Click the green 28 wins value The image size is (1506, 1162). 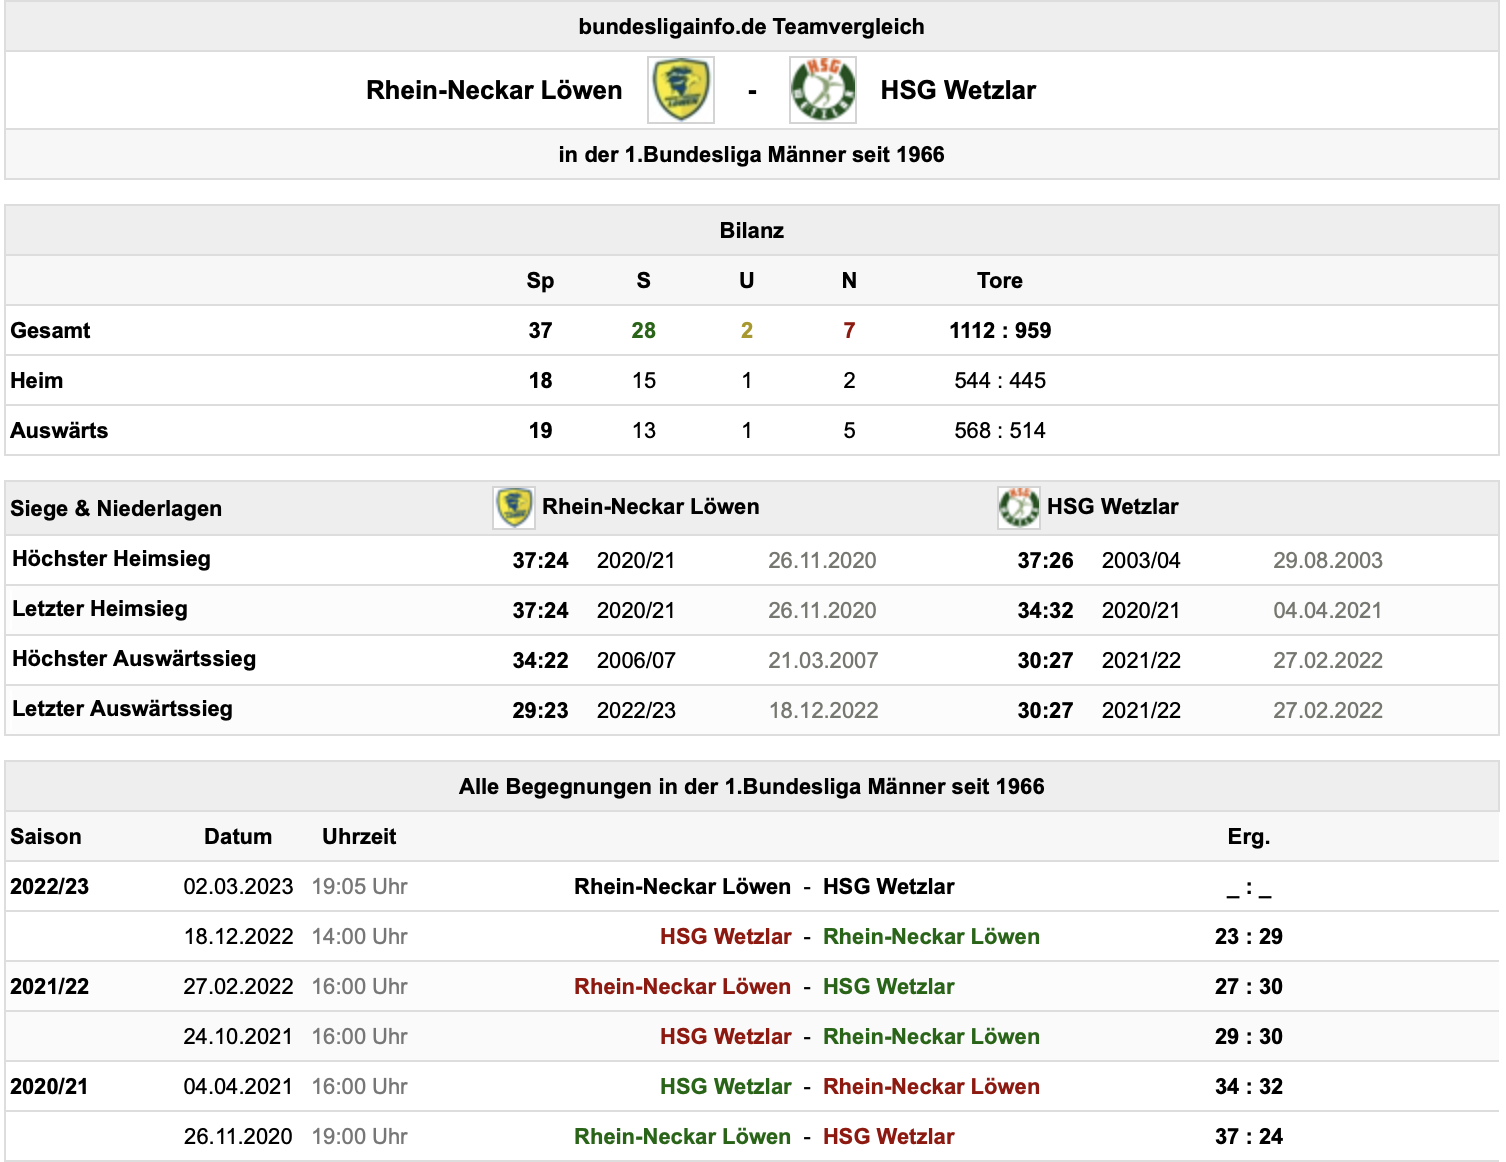coord(644,331)
